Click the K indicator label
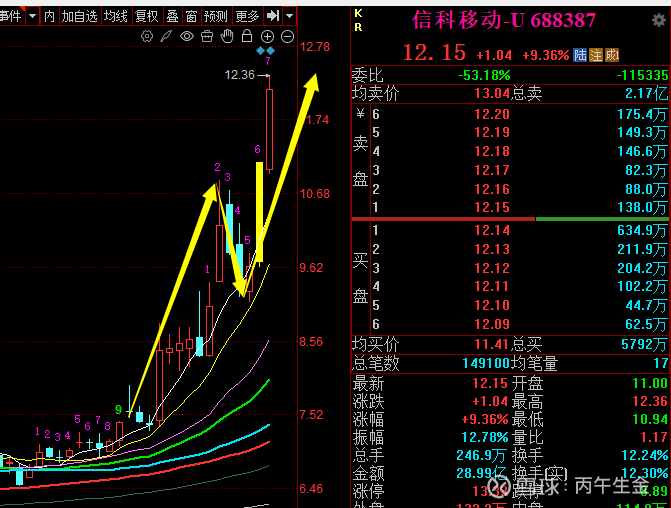 coord(358,13)
